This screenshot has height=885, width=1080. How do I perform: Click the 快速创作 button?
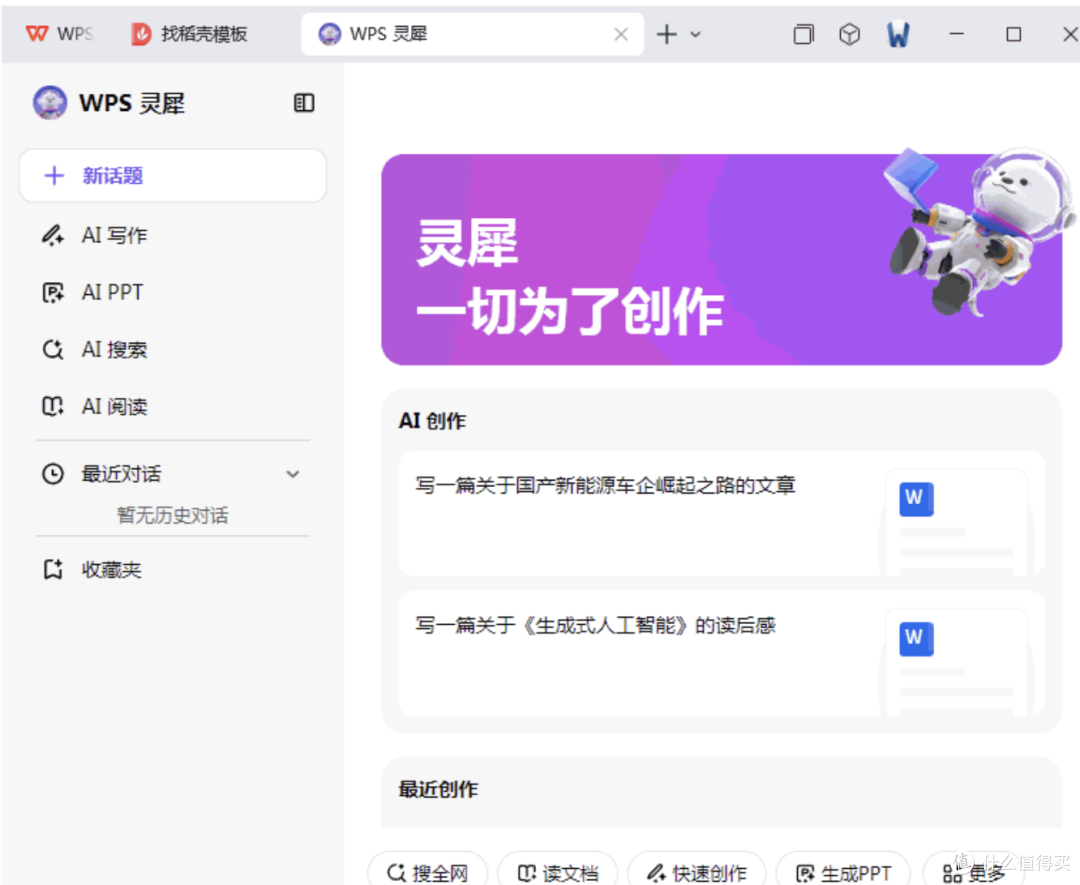click(x=696, y=872)
